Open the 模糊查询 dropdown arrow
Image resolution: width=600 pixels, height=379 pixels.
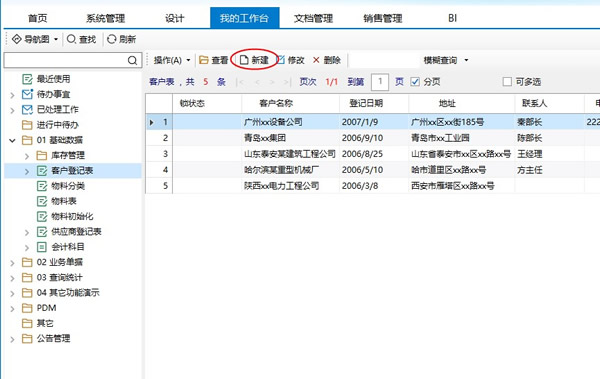point(466,60)
